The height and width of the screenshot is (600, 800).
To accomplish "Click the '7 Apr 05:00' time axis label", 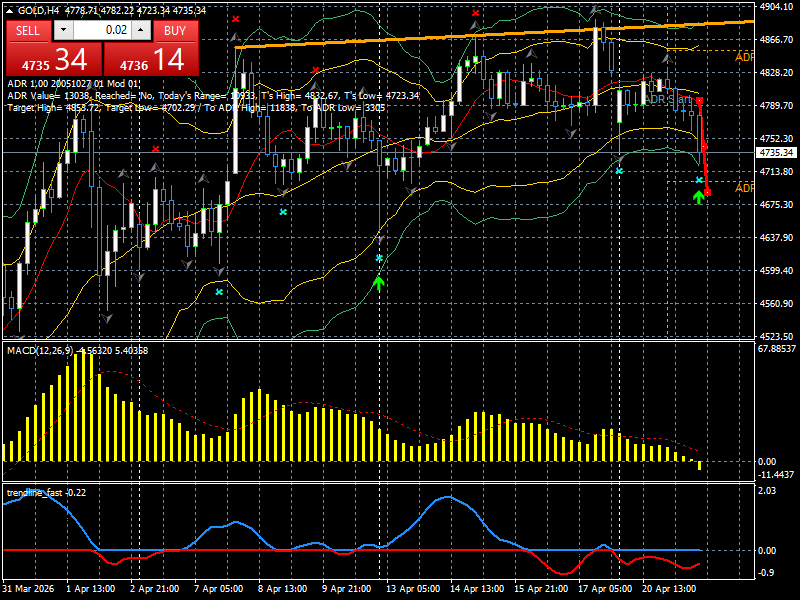I will (x=219, y=588).
